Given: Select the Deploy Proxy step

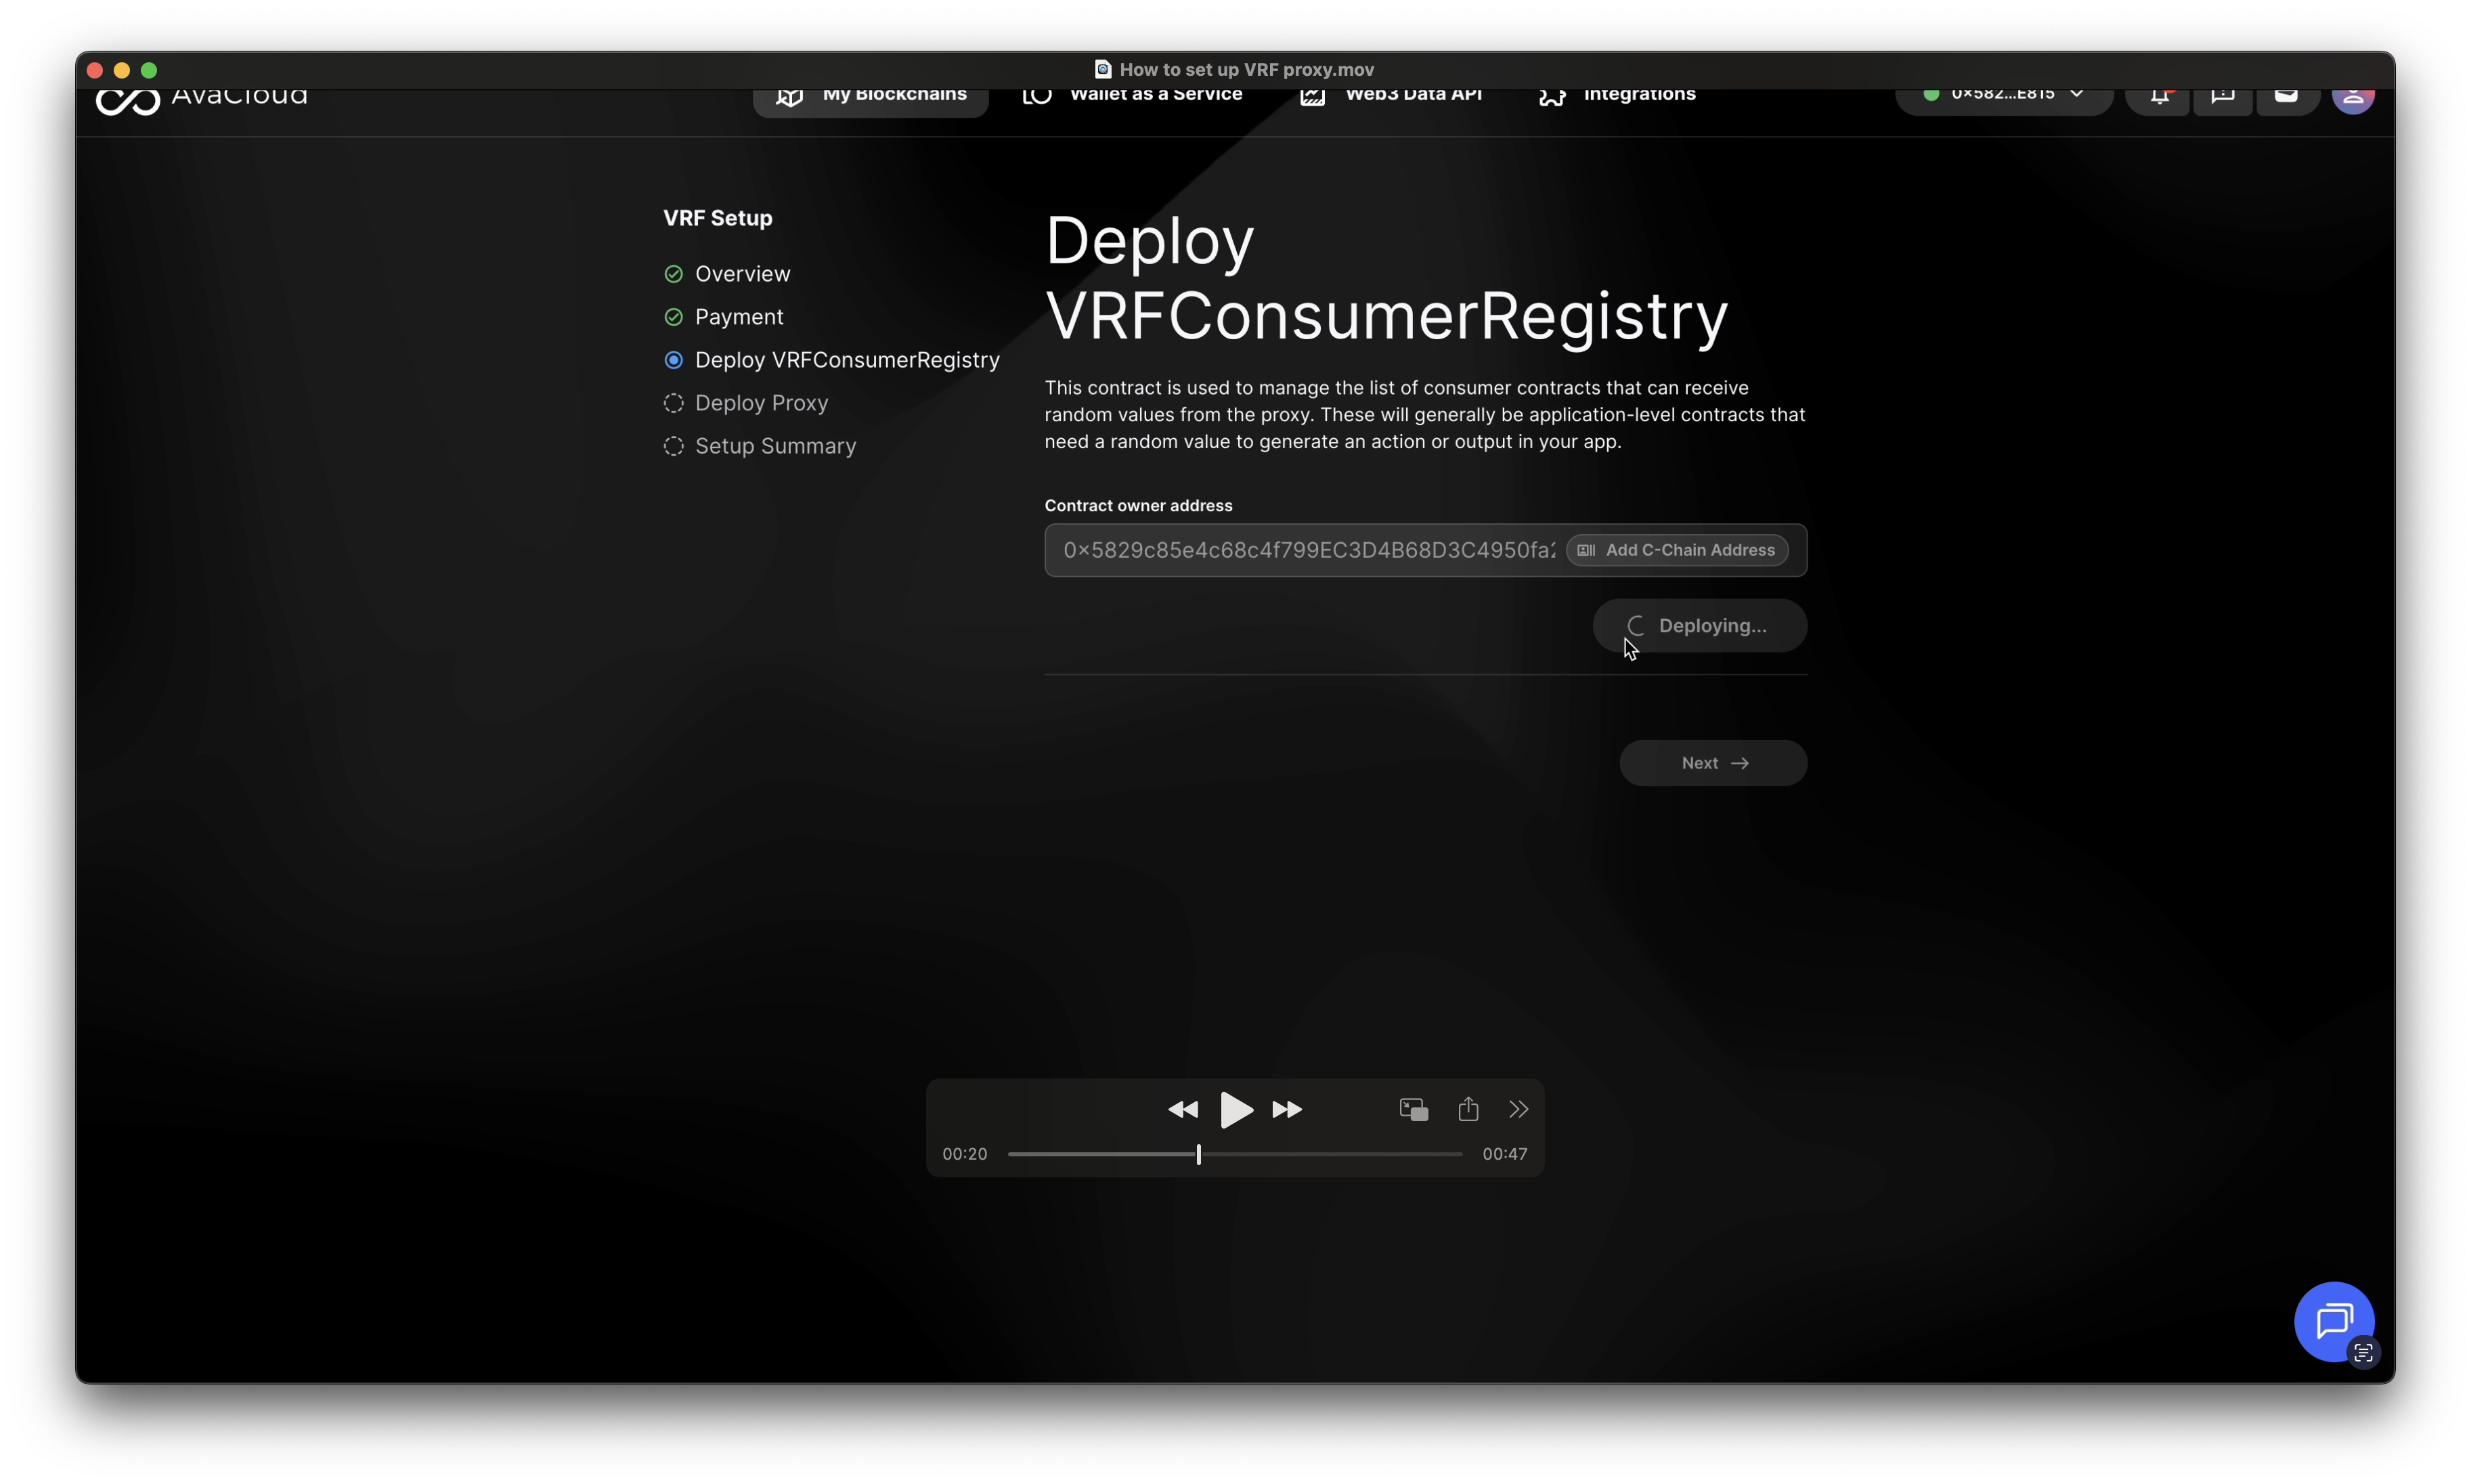Looking at the screenshot, I should coord(761,403).
